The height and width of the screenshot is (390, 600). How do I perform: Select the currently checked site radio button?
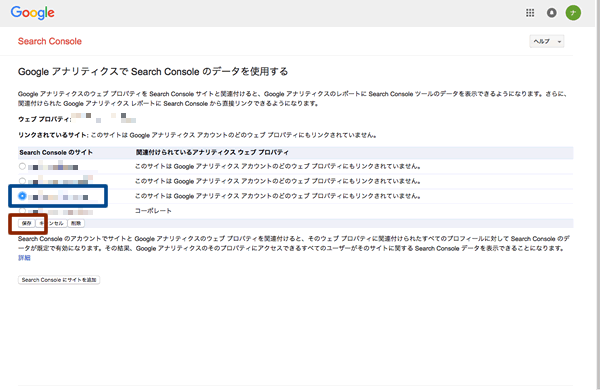(22, 196)
